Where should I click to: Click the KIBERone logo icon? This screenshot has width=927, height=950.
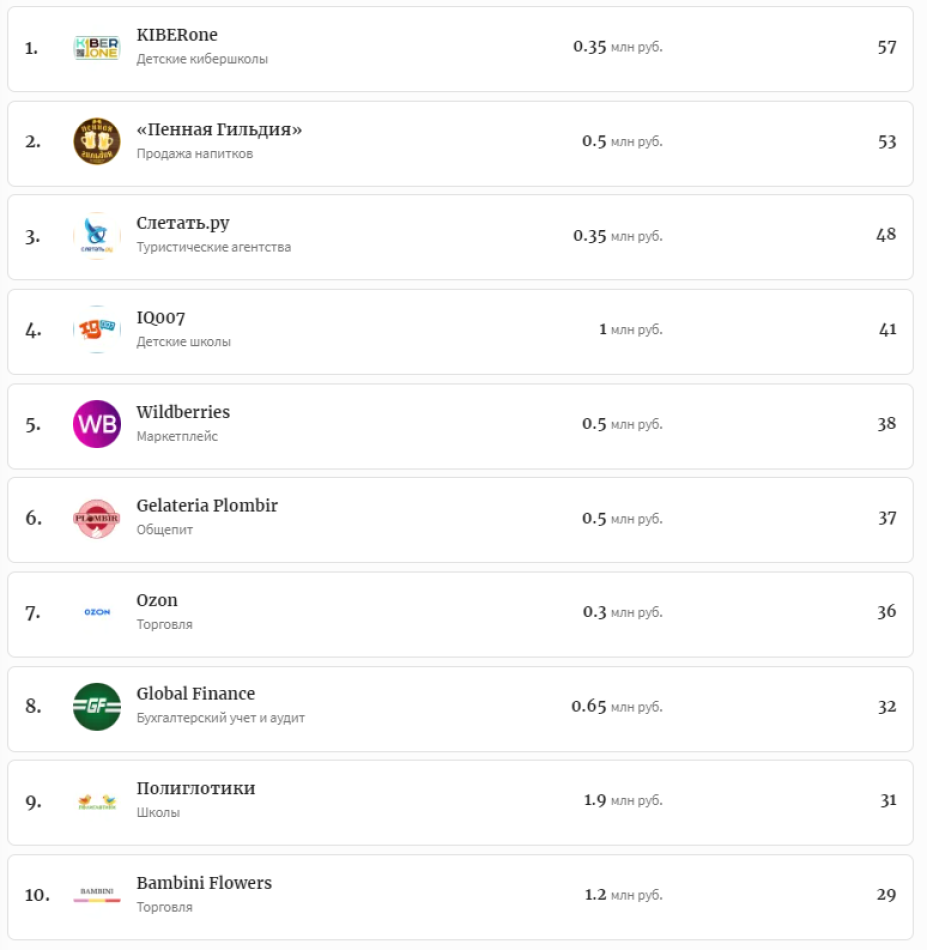point(97,47)
